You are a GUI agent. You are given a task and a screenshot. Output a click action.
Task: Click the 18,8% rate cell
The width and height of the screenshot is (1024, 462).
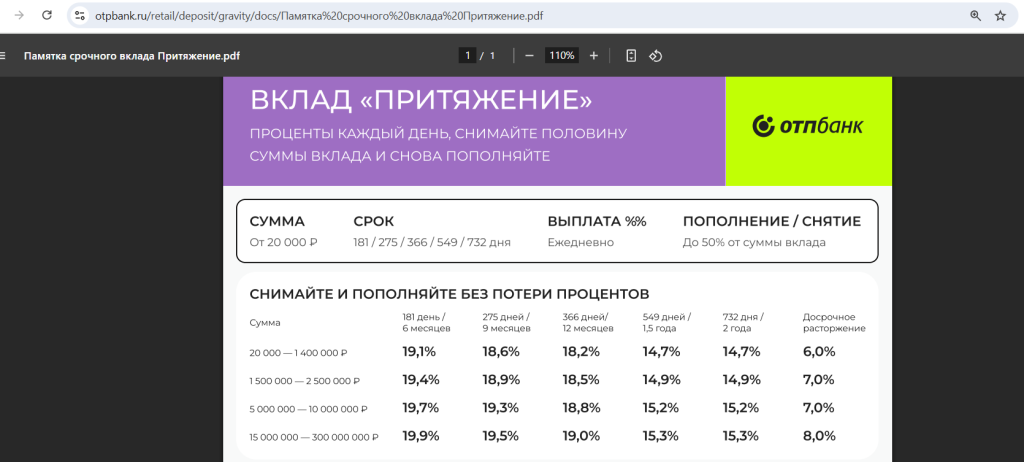(x=581, y=408)
